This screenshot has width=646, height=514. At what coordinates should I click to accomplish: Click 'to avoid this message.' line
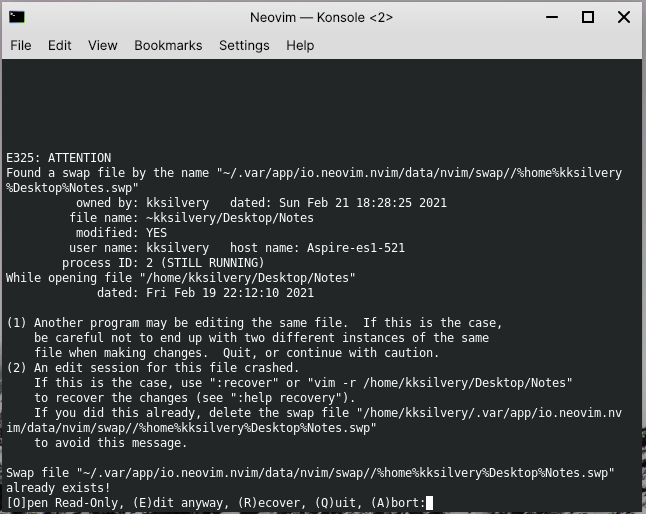[x=110, y=443]
